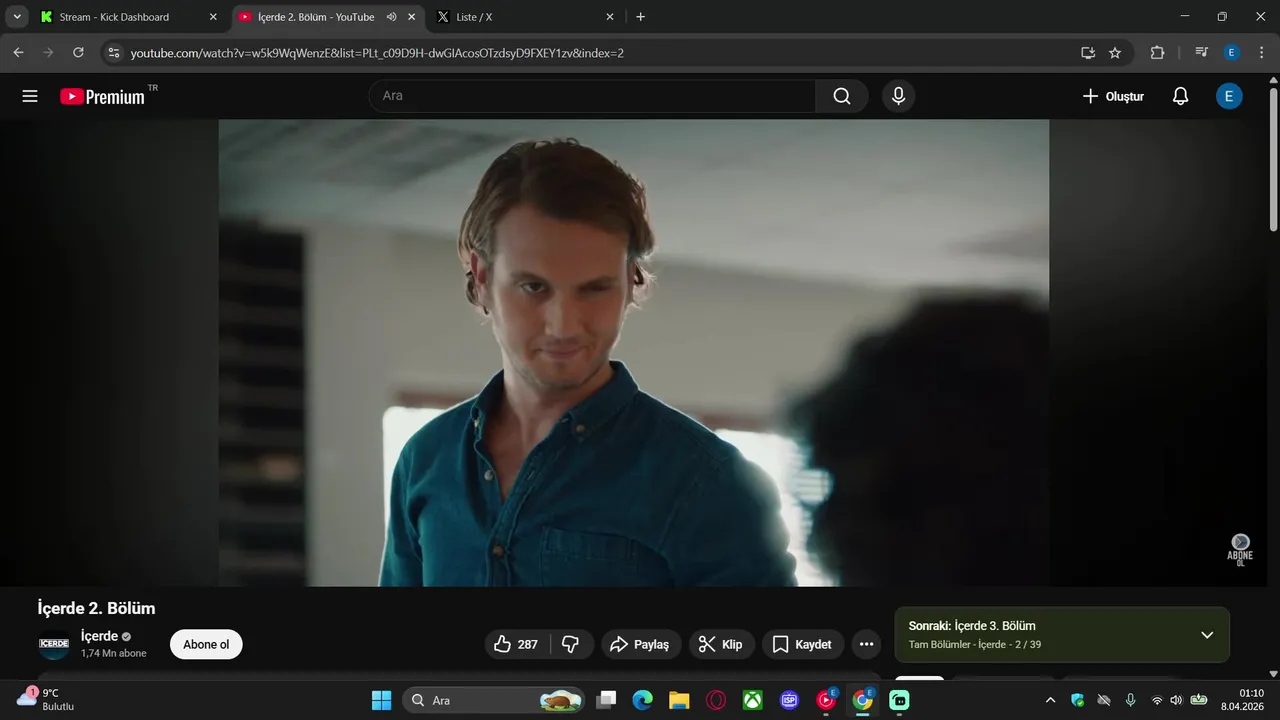The image size is (1280, 720).
Task: Click the address bar URL
Action: click(377, 53)
